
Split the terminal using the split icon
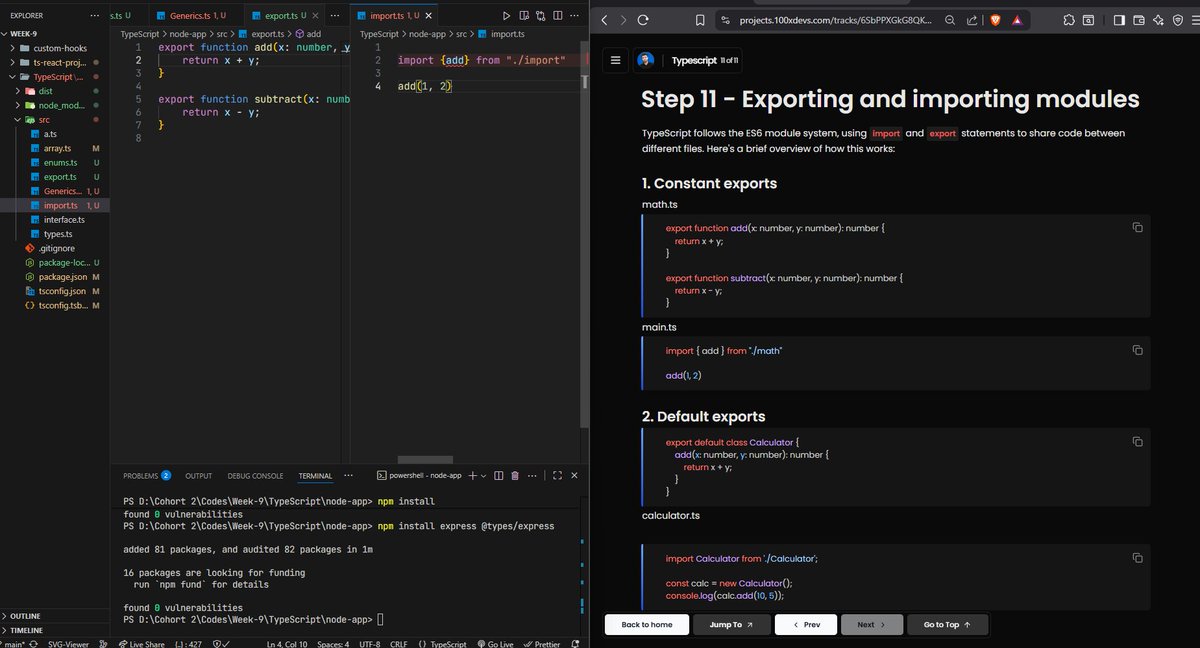click(498, 476)
